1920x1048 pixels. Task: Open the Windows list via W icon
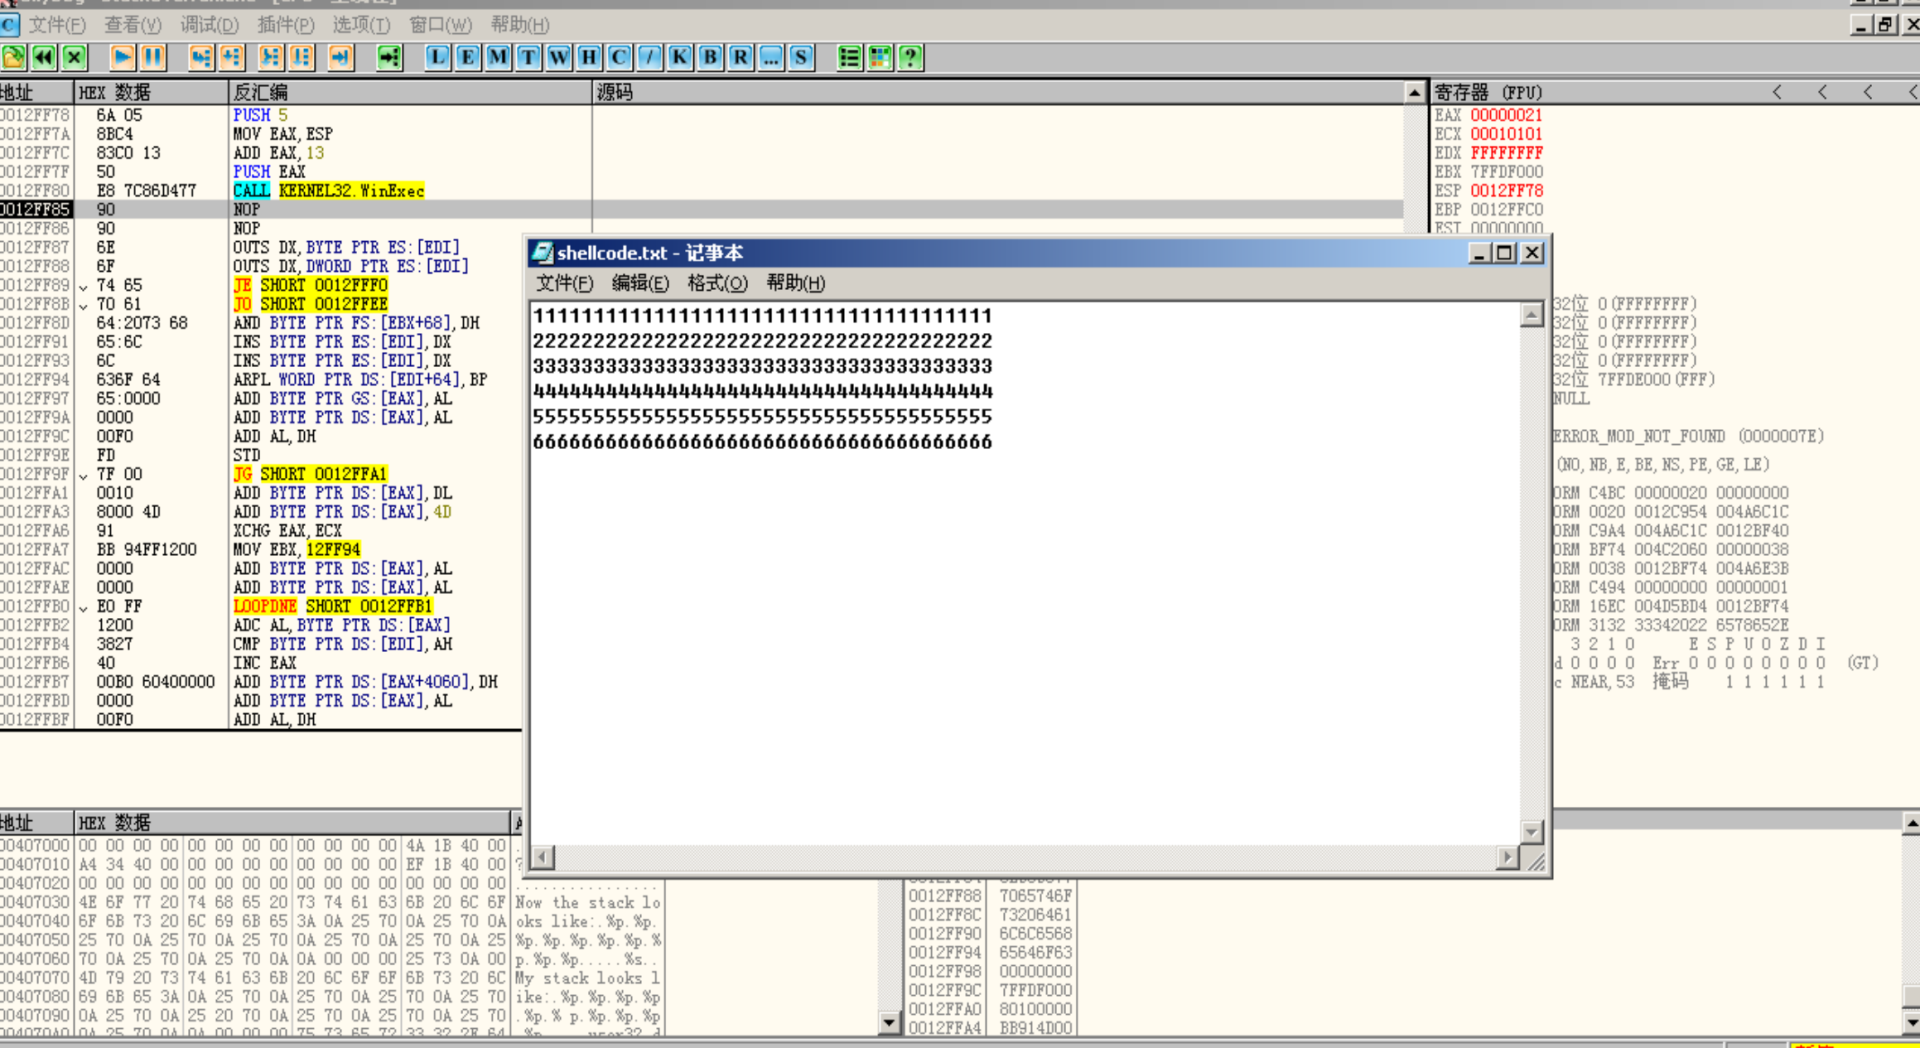[x=559, y=58]
